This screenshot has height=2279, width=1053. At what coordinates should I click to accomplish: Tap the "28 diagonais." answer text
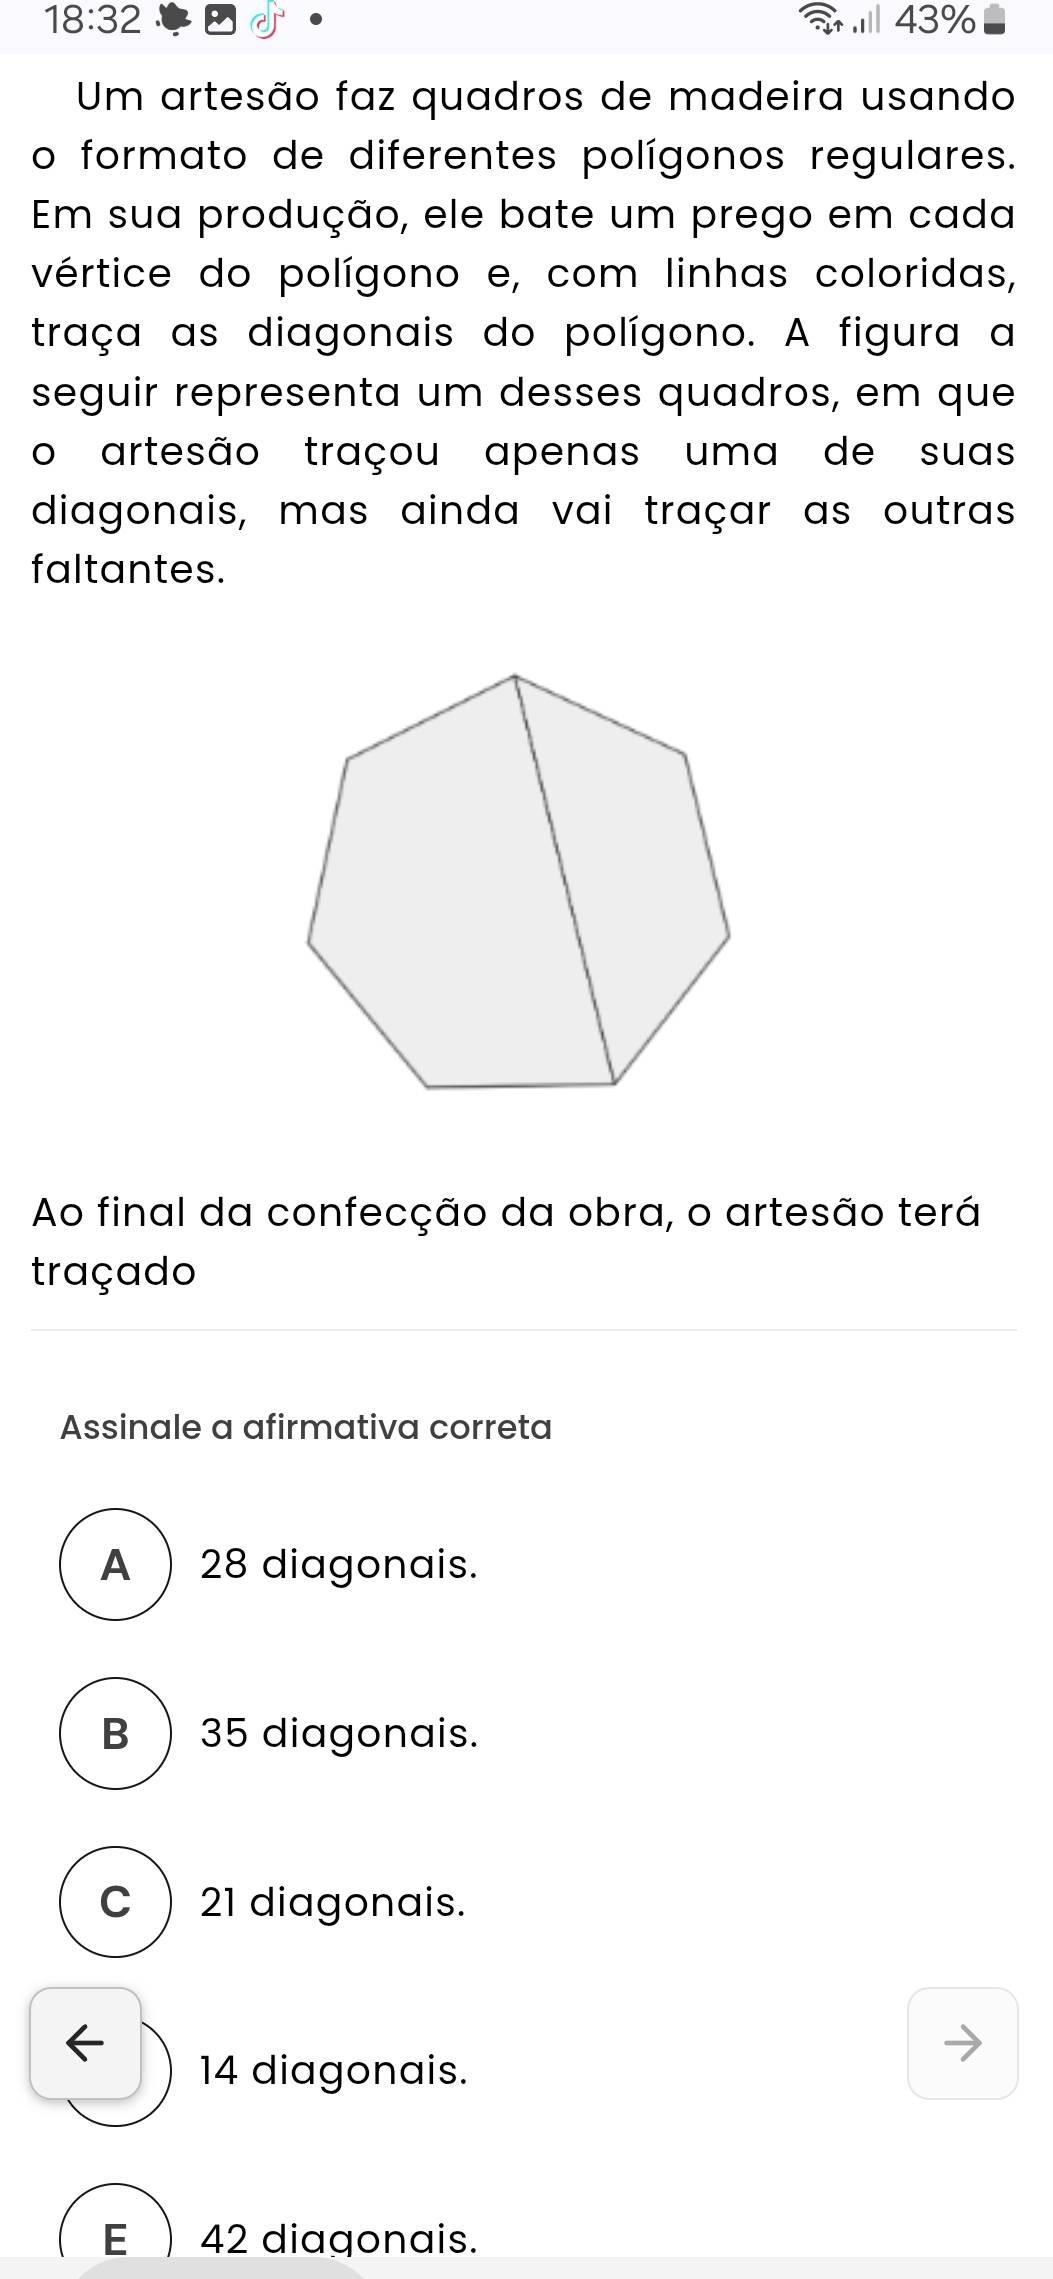click(339, 1564)
